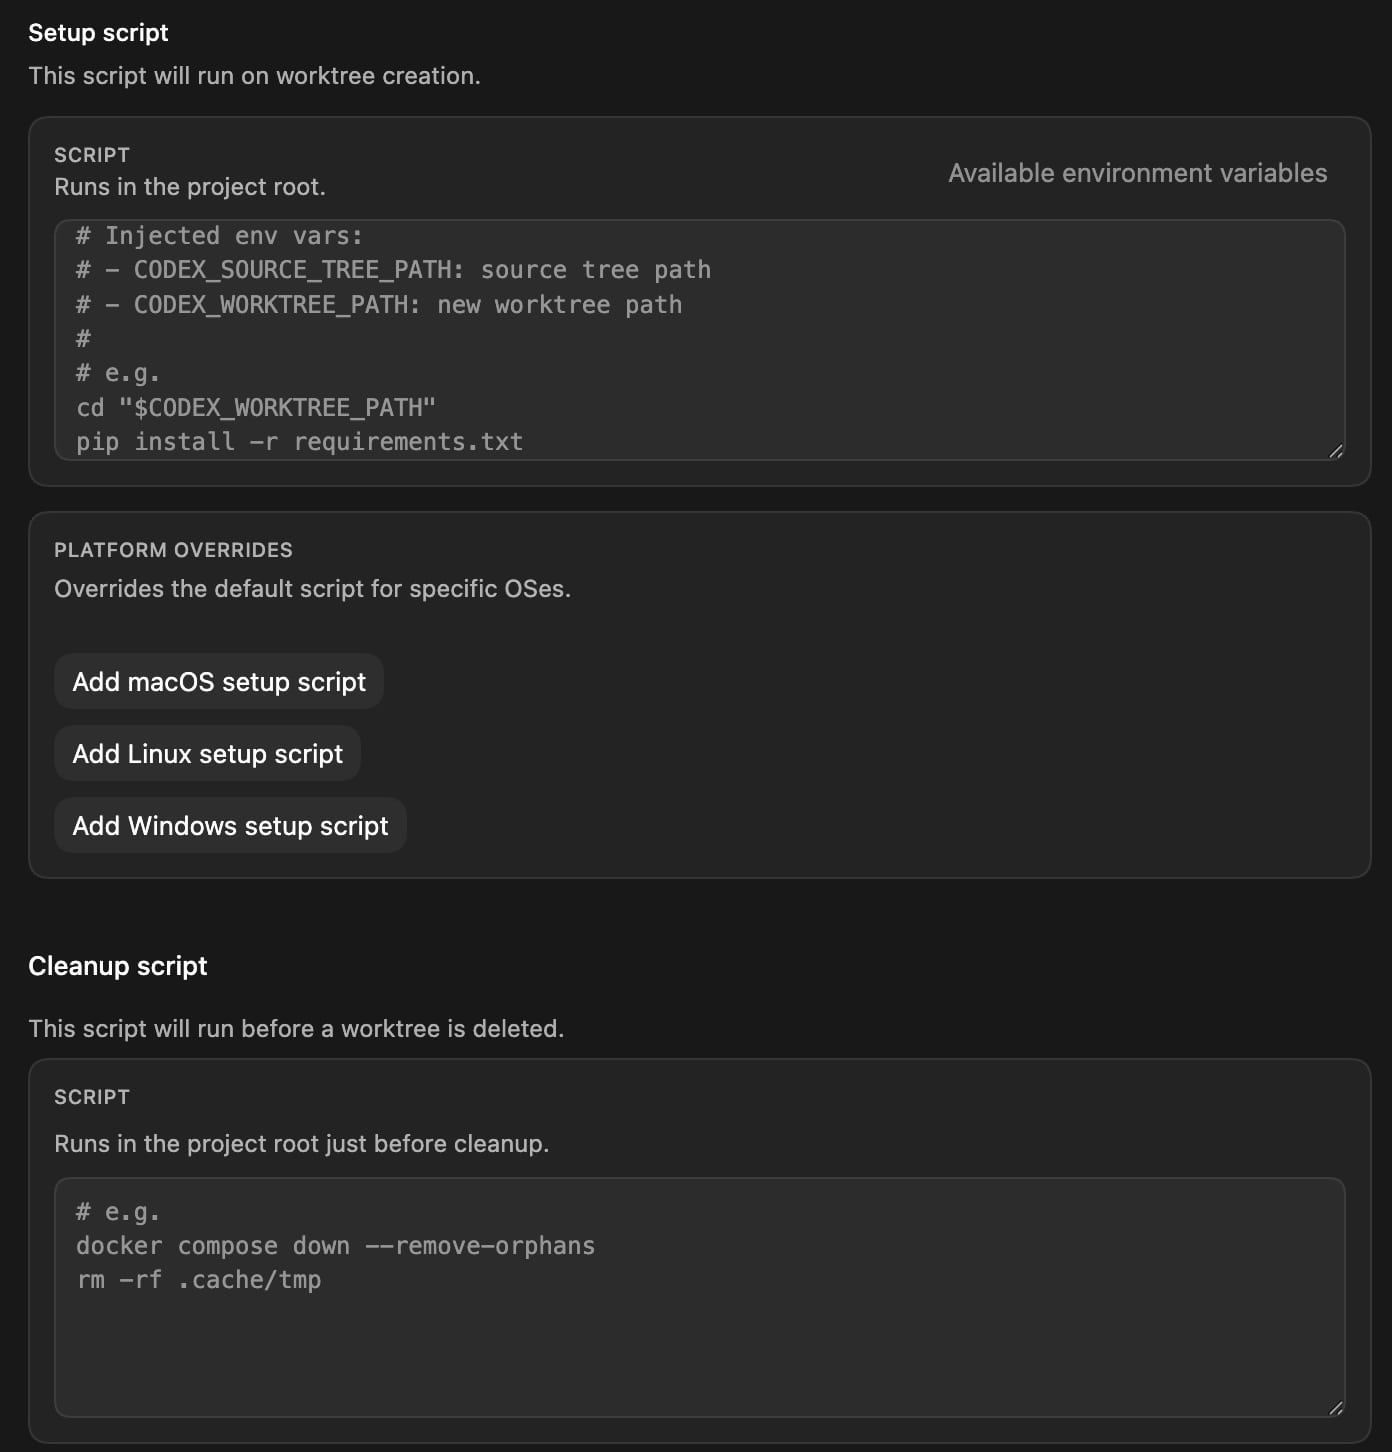Open the Available environment variables link
1392x1452 pixels.
(1136, 172)
